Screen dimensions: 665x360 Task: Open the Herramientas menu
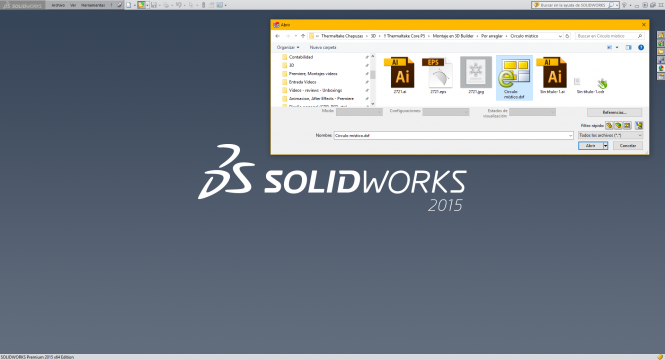tap(93, 5)
